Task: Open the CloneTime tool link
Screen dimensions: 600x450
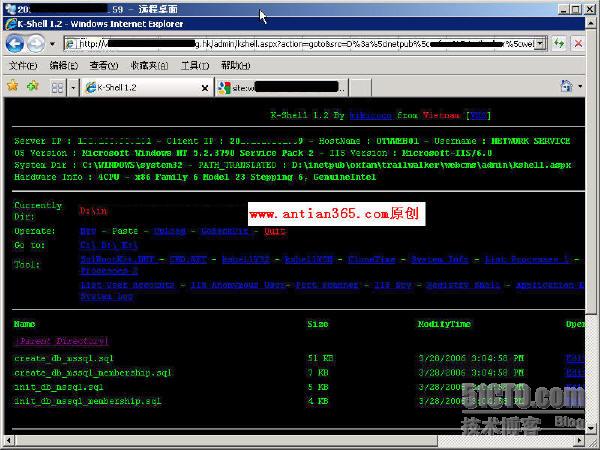Action: tap(372, 260)
